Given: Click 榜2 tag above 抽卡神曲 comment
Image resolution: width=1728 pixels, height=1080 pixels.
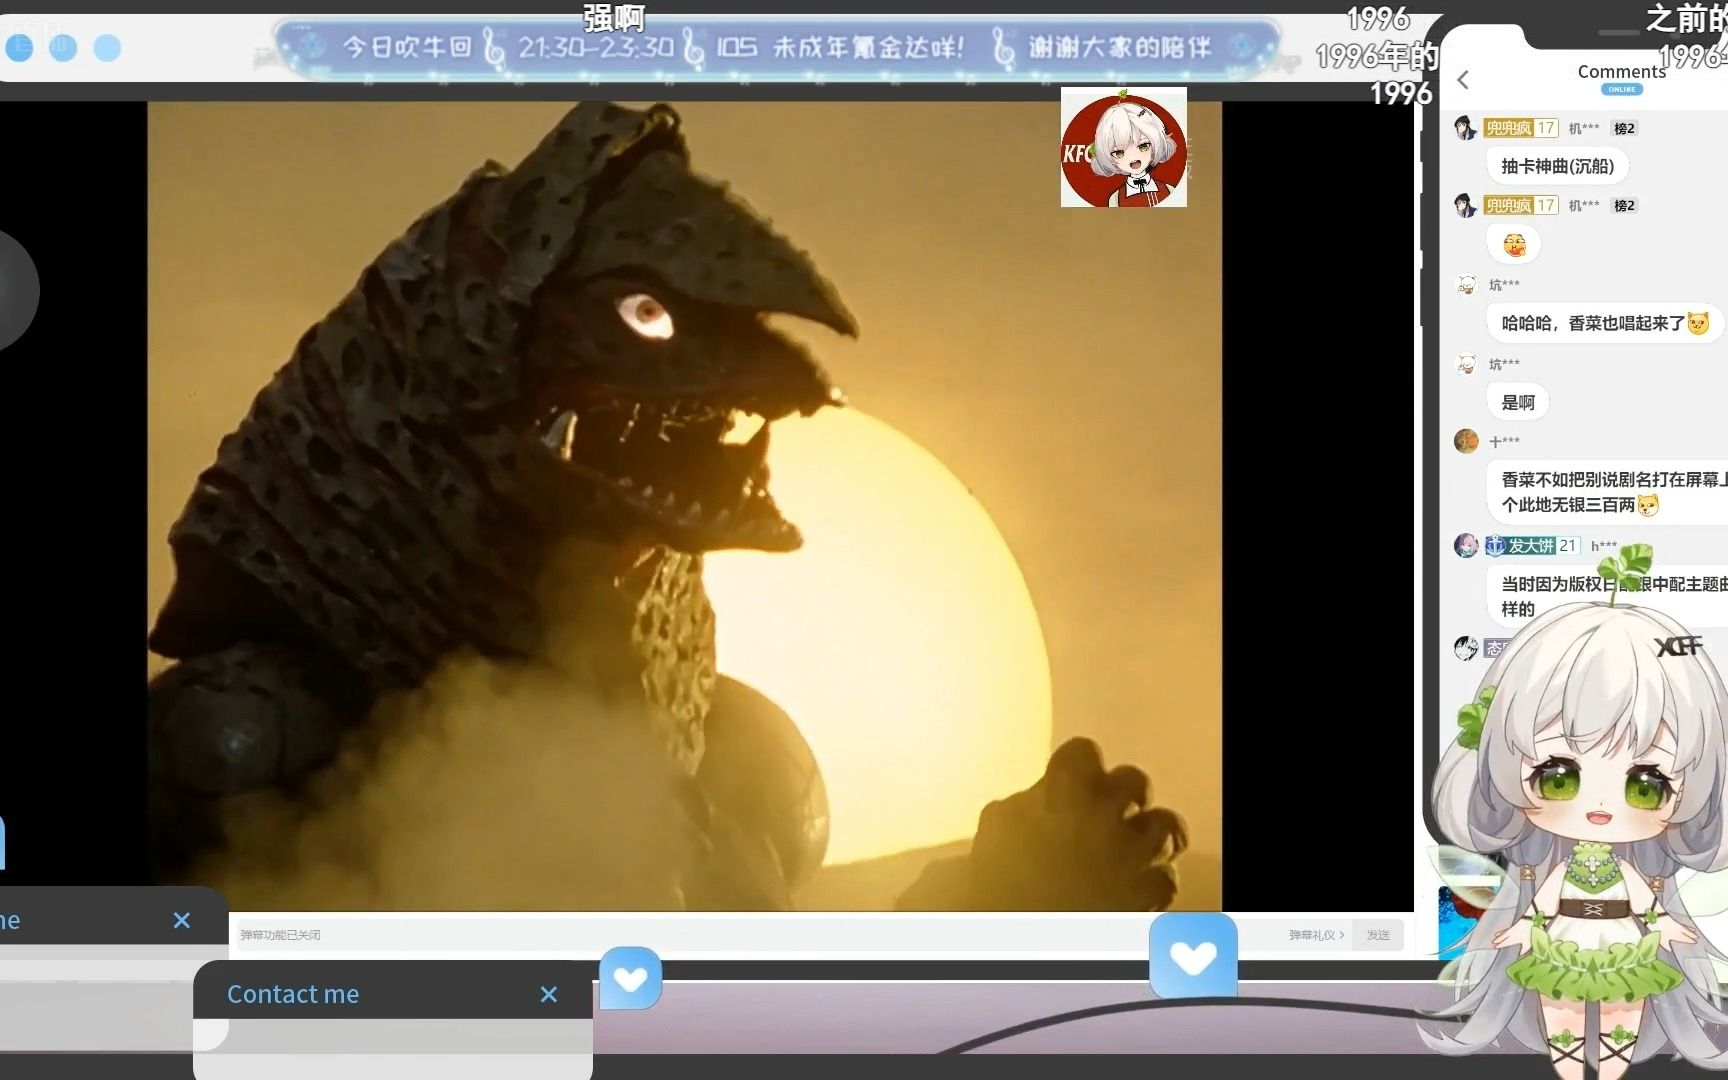Looking at the screenshot, I should [1625, 128].
